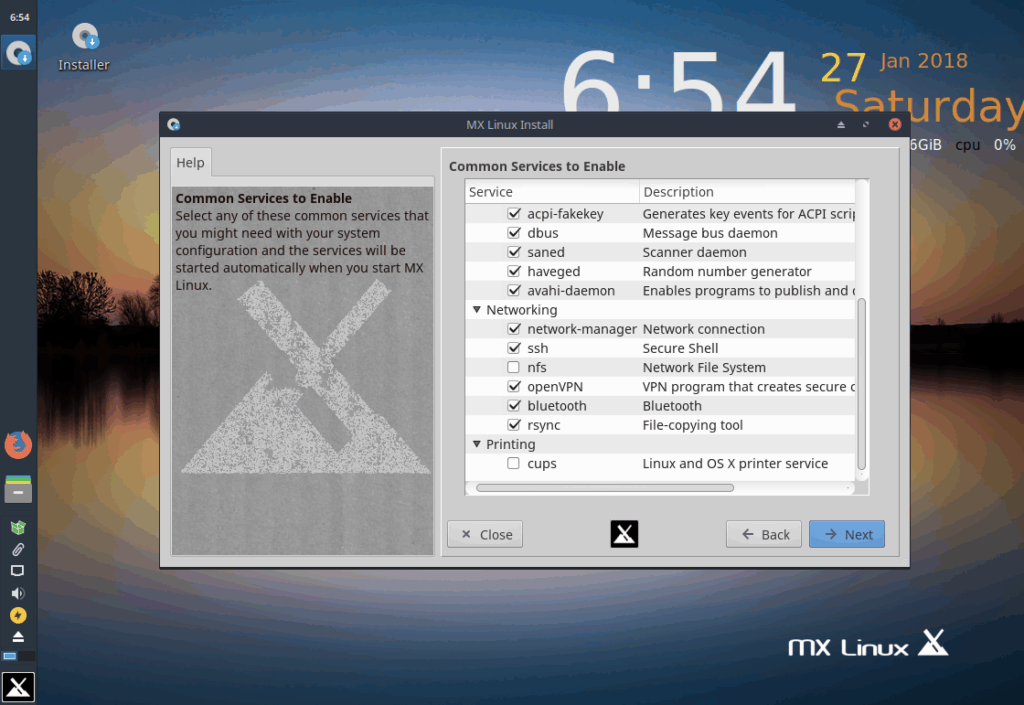
Task: Click the horizontal scrollbar of services list
Action: pyautogui.click(x=605, y=488)
